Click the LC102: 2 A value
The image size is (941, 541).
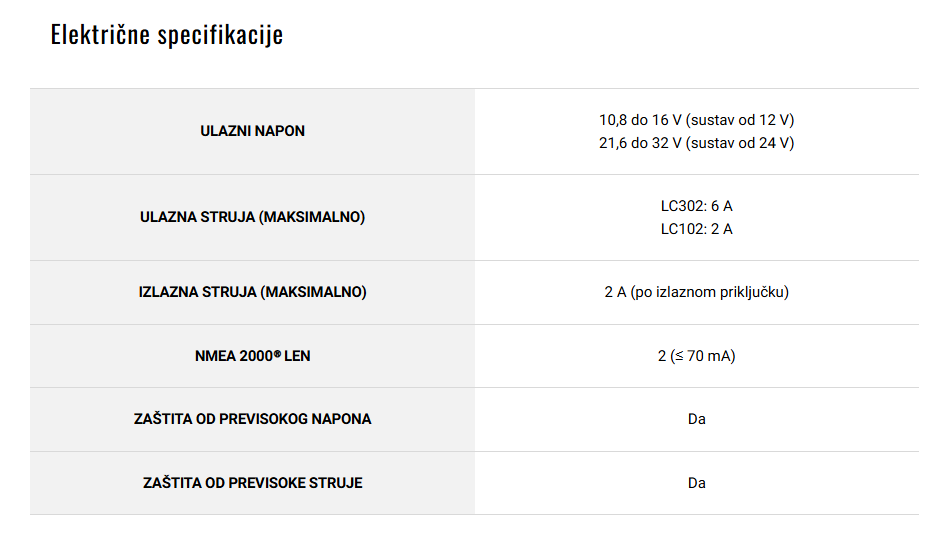coord(697,229)
